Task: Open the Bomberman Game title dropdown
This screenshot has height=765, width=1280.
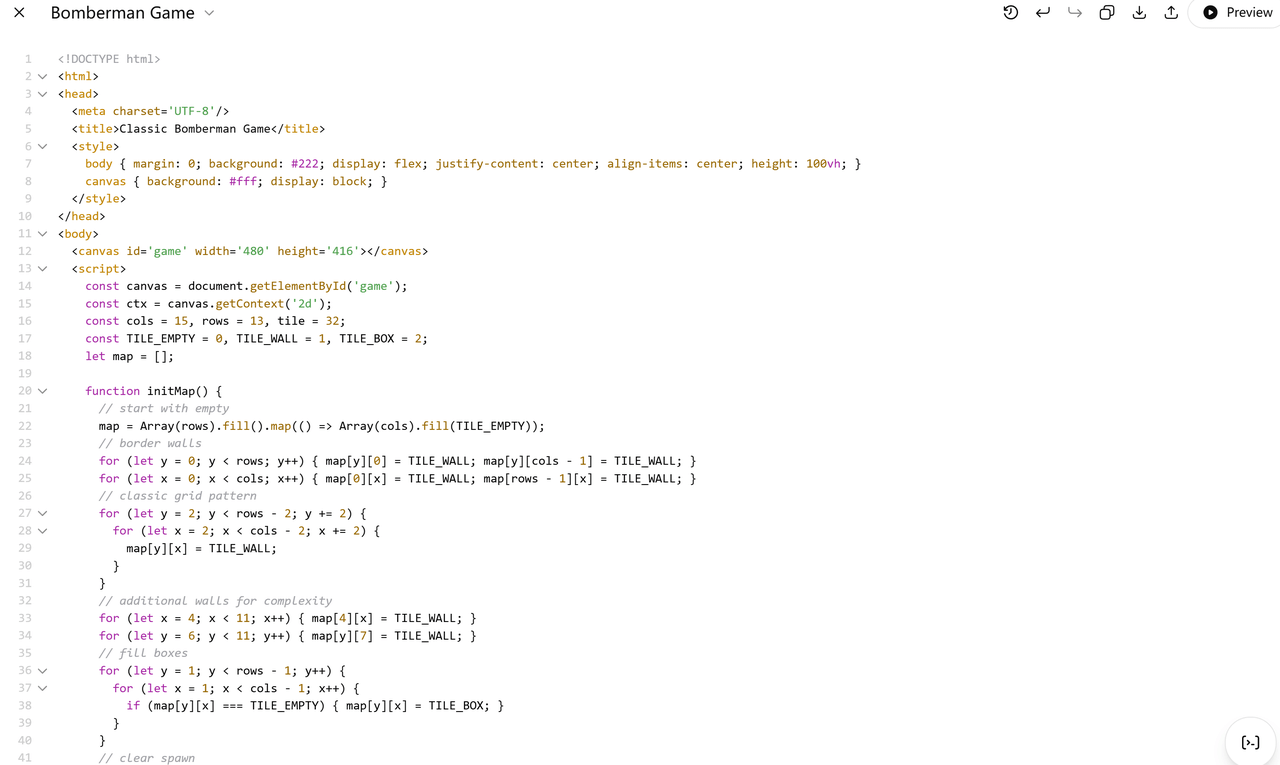Action: point(209,13)
